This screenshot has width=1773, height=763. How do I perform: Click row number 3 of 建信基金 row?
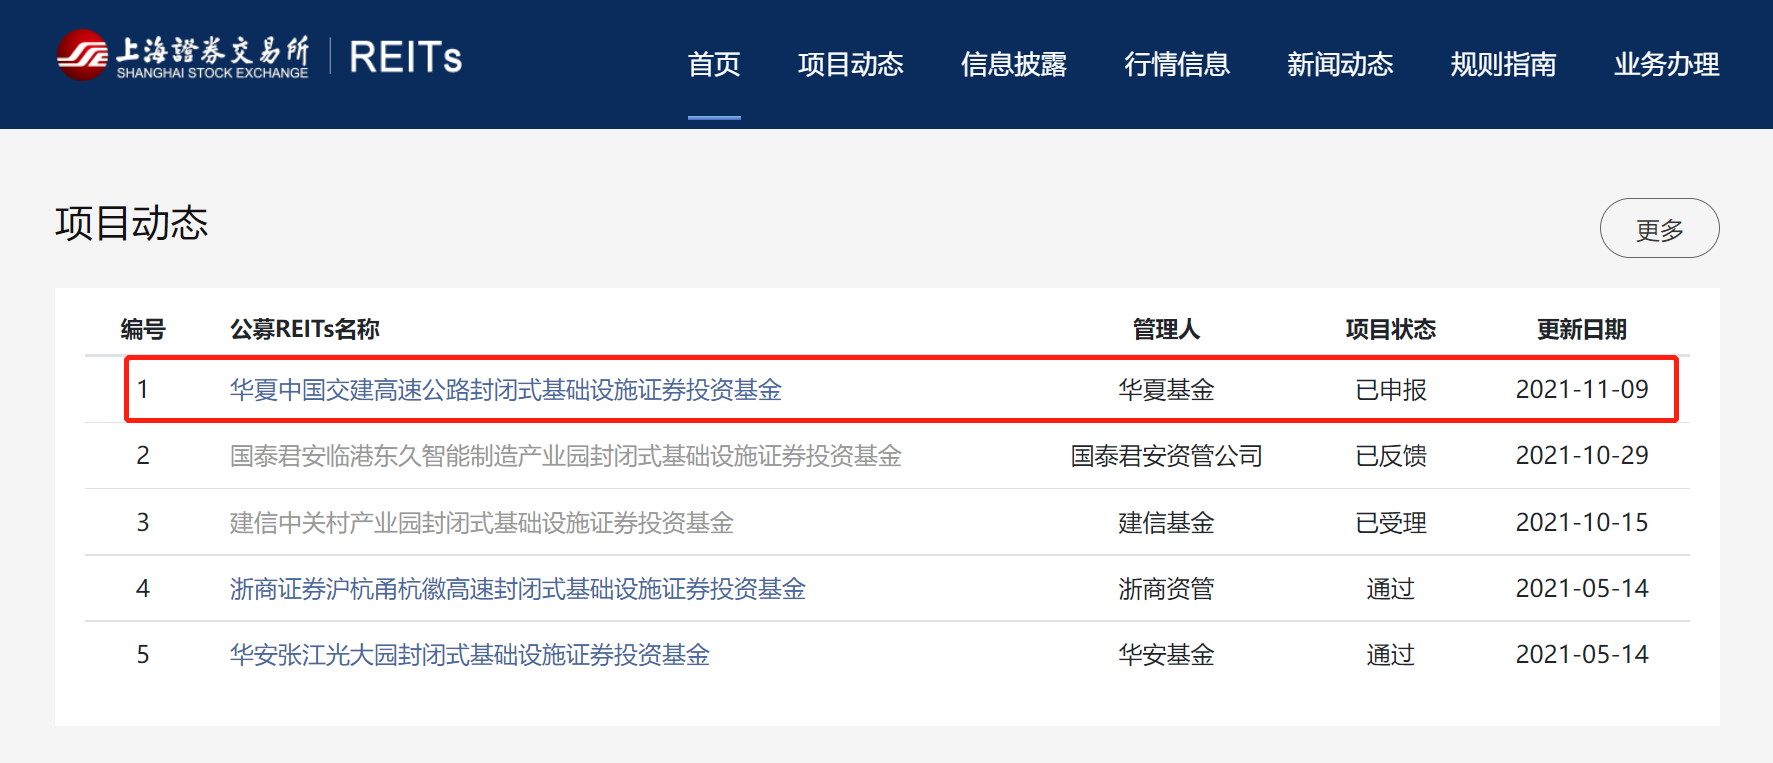[143, 522]
